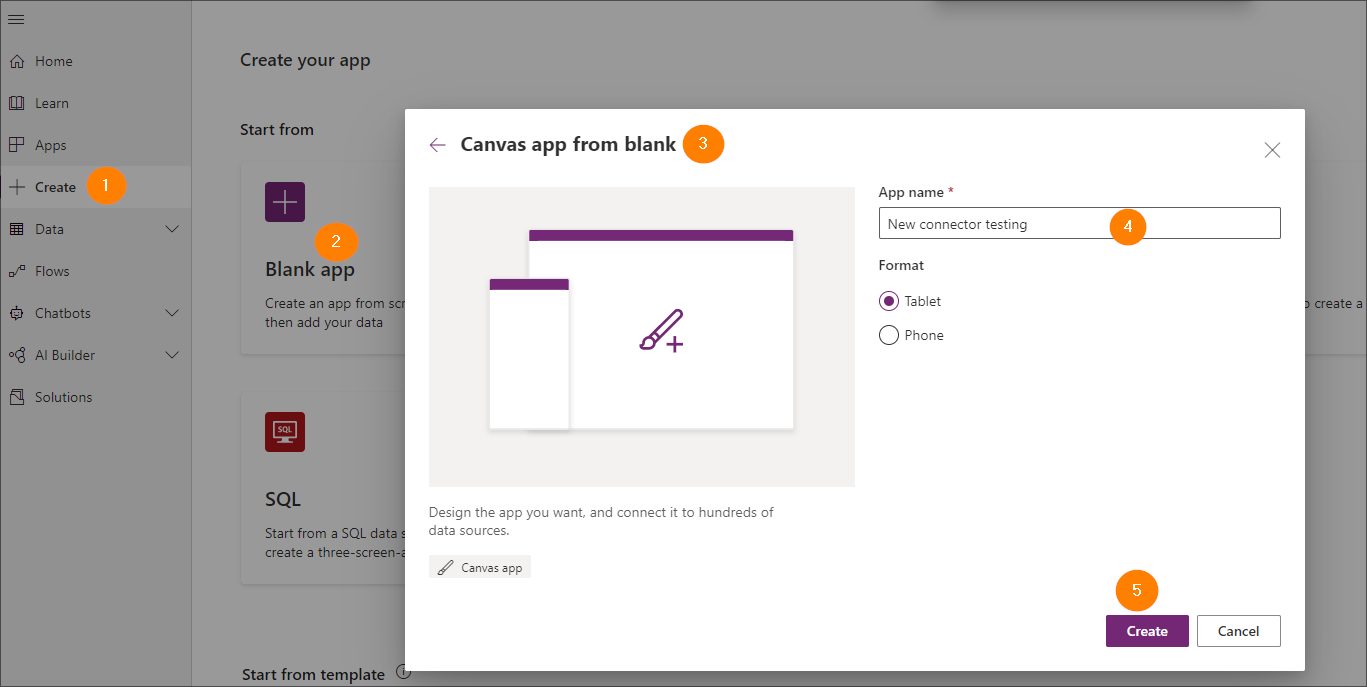Click the Solutions icon in sidebar
Image resolution: width=1367 pixels, height=687 pixels.
click(16, 397)
